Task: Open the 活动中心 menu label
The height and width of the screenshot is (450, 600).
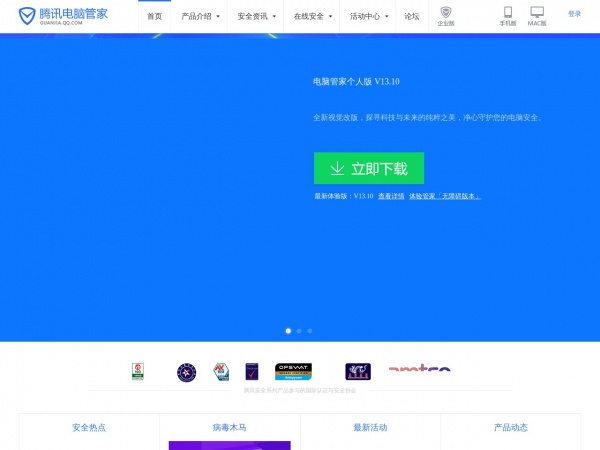Action: pyautogui.click(x=365, y=16)
